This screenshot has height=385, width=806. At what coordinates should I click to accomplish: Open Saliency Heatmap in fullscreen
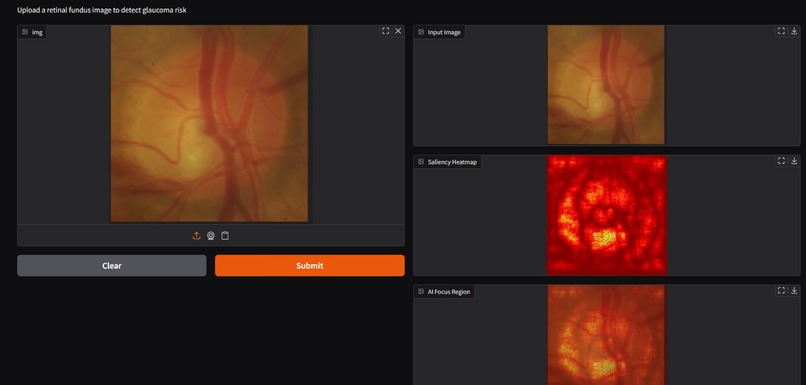point(781,161)
